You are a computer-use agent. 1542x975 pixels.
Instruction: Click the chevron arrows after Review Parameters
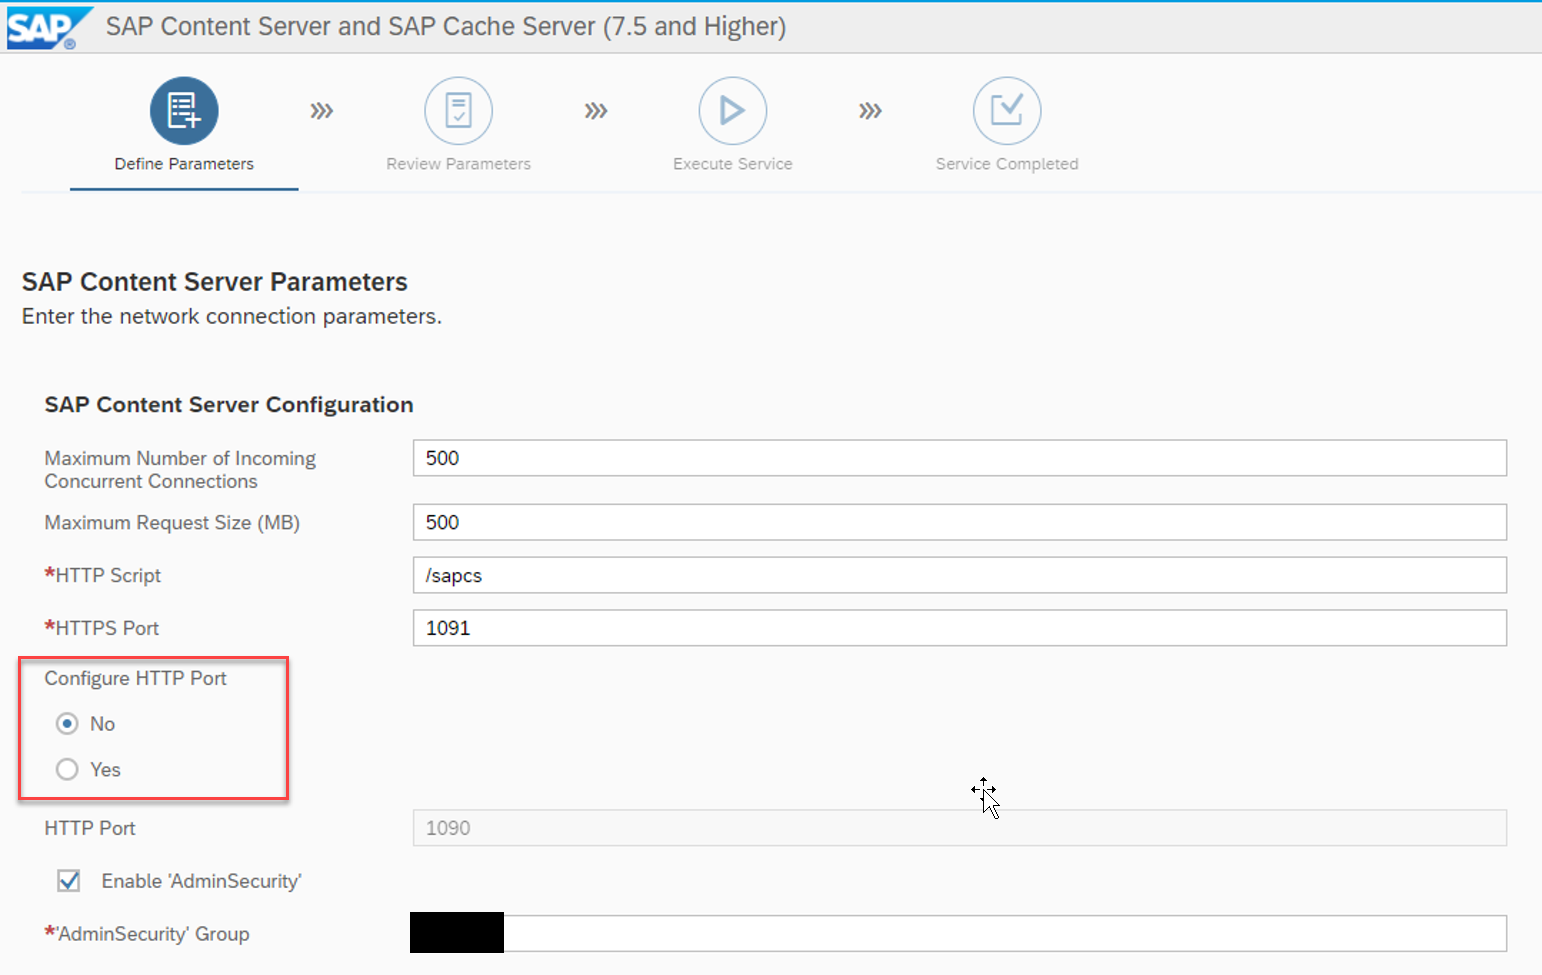click(x=596, y=110)
